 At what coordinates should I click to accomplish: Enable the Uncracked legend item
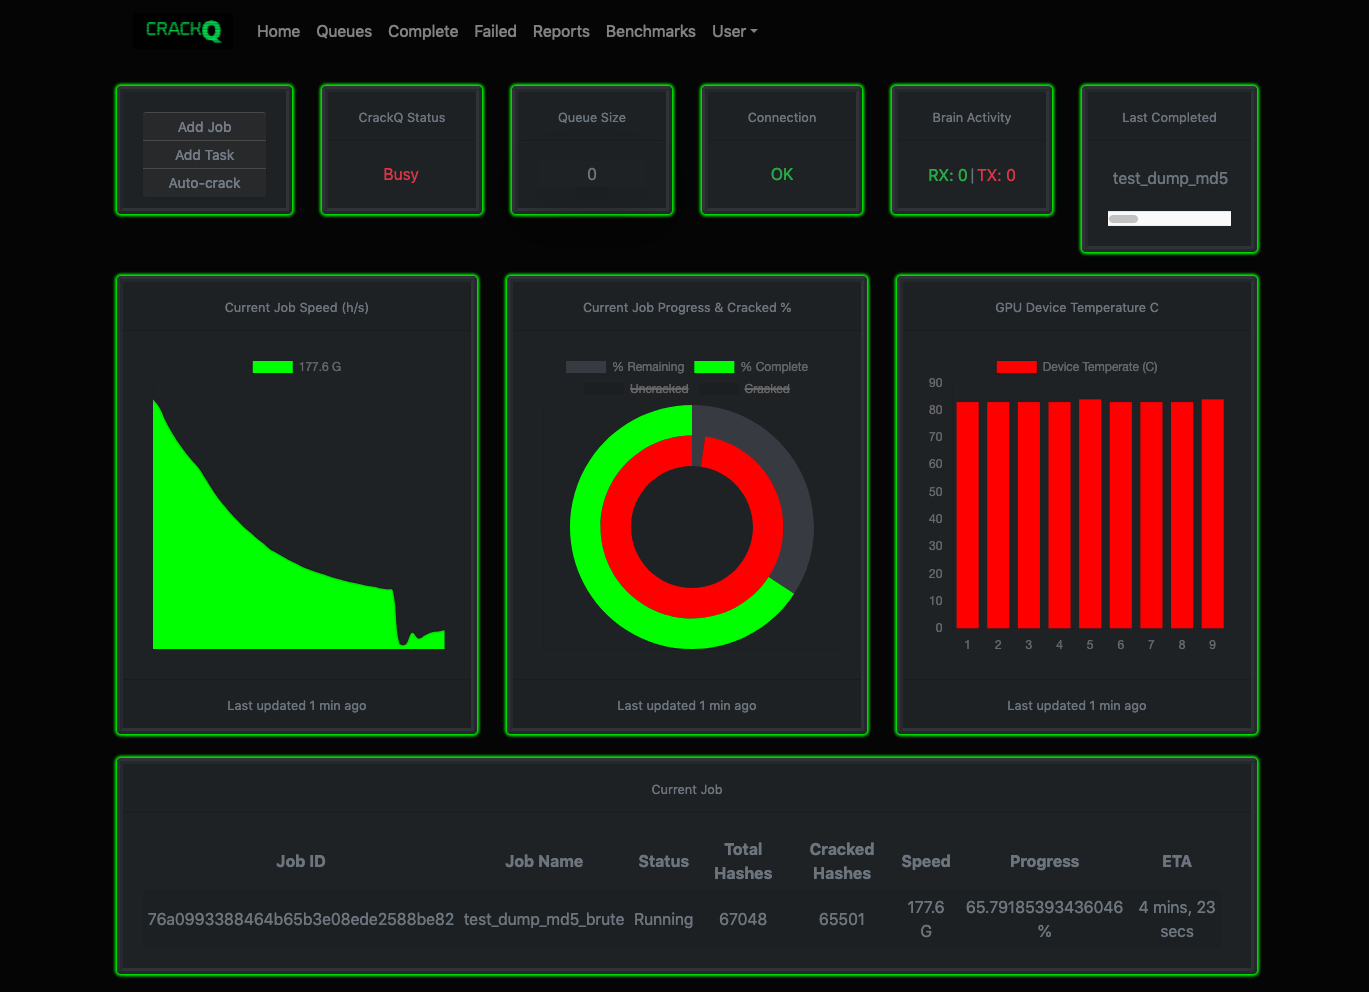click(x=637, y=389)
